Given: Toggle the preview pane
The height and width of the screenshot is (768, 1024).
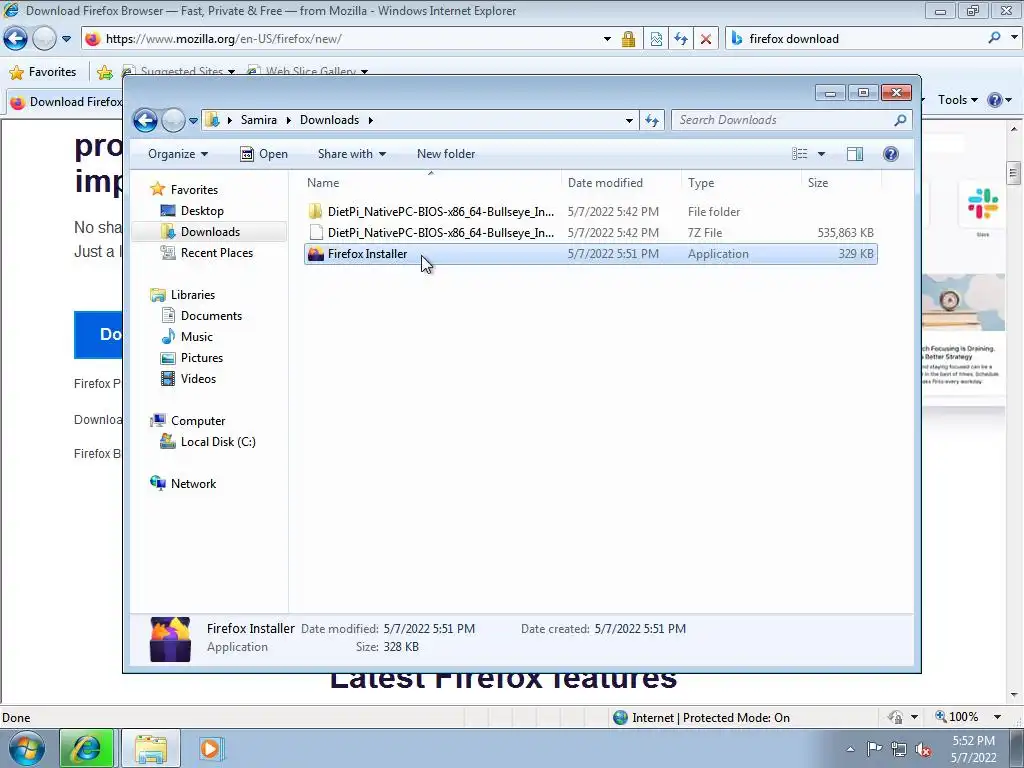Looking at the screenshot, I should 855,154.
